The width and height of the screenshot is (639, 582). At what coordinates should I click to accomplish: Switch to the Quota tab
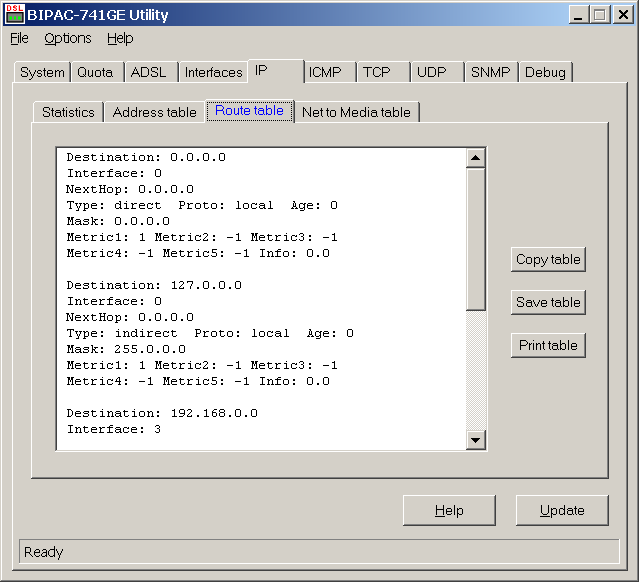[97, 72]
